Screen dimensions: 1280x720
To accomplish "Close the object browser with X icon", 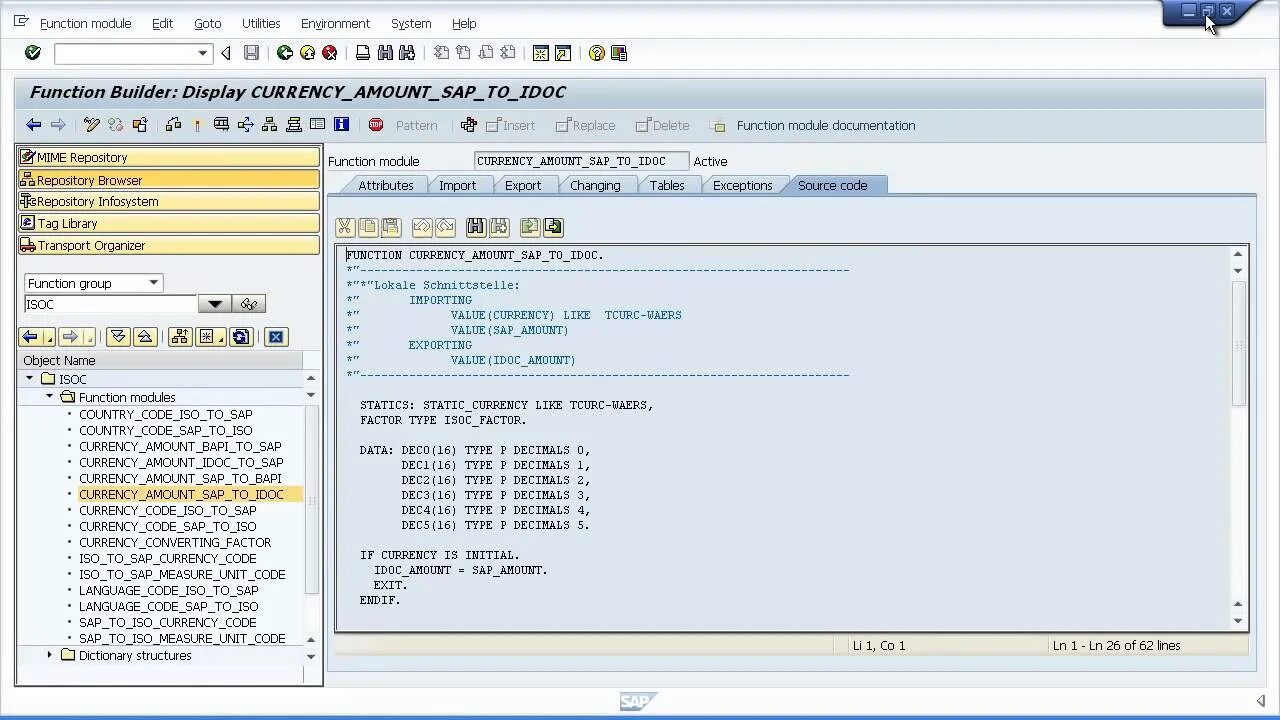I will click(276, 337).
